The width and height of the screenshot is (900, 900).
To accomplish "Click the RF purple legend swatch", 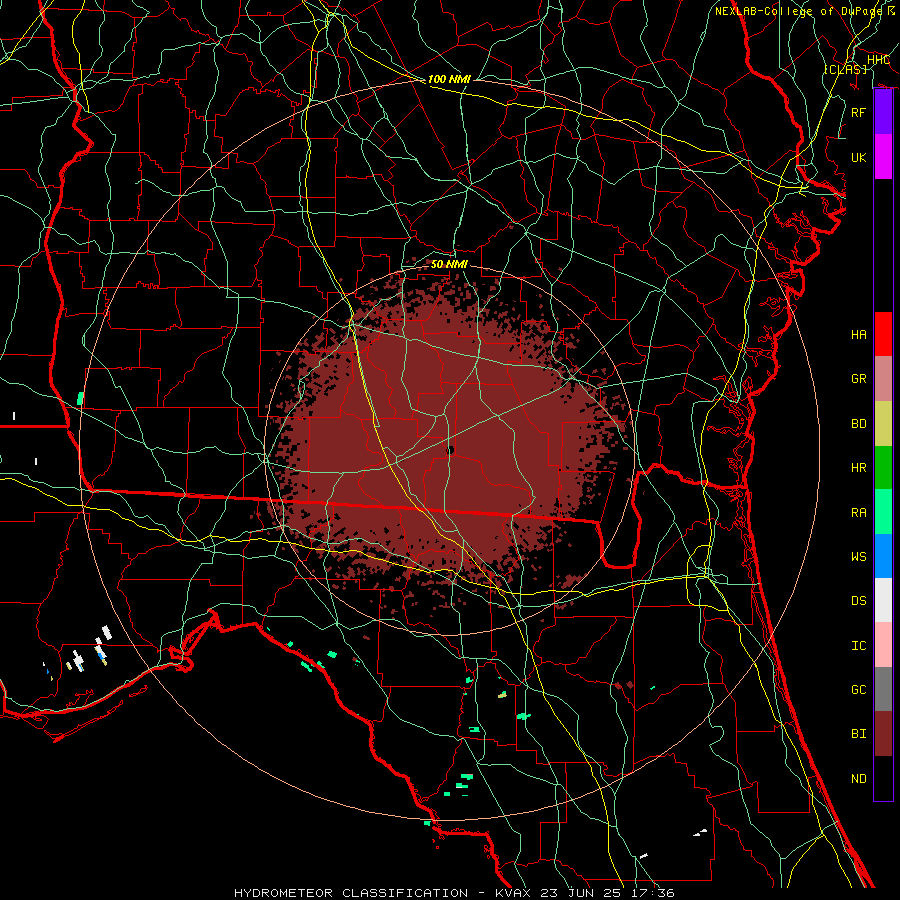I will coord(883,112).
